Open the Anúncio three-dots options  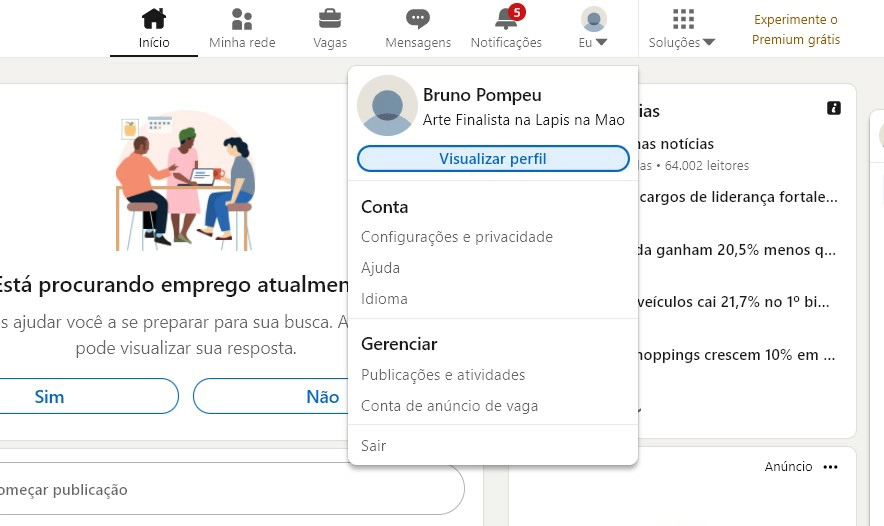[x=830, y=467]
